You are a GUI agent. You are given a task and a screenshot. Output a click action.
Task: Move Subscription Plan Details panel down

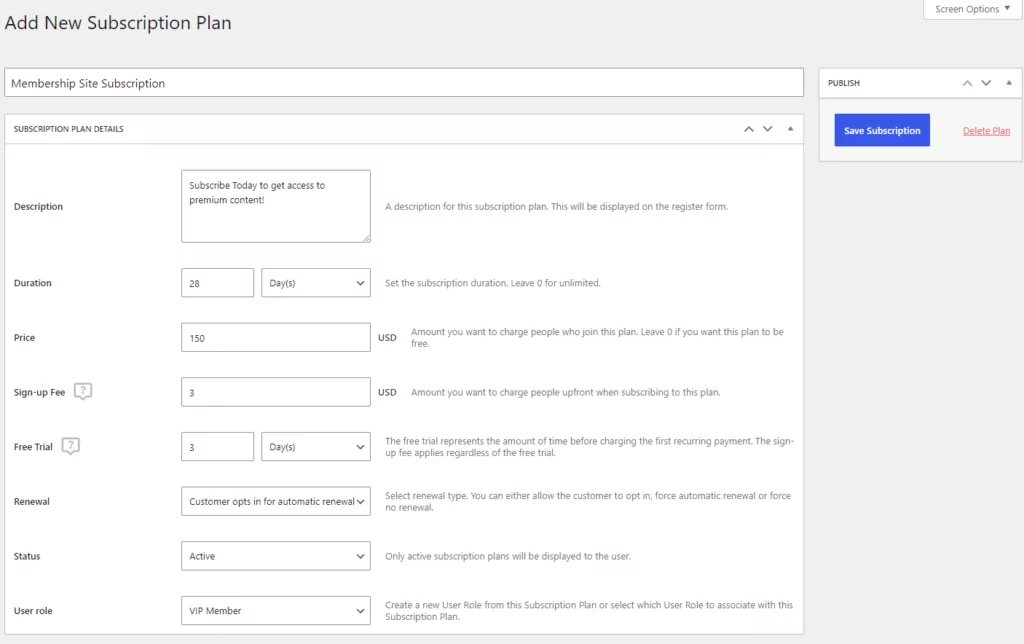pos(767,129)
